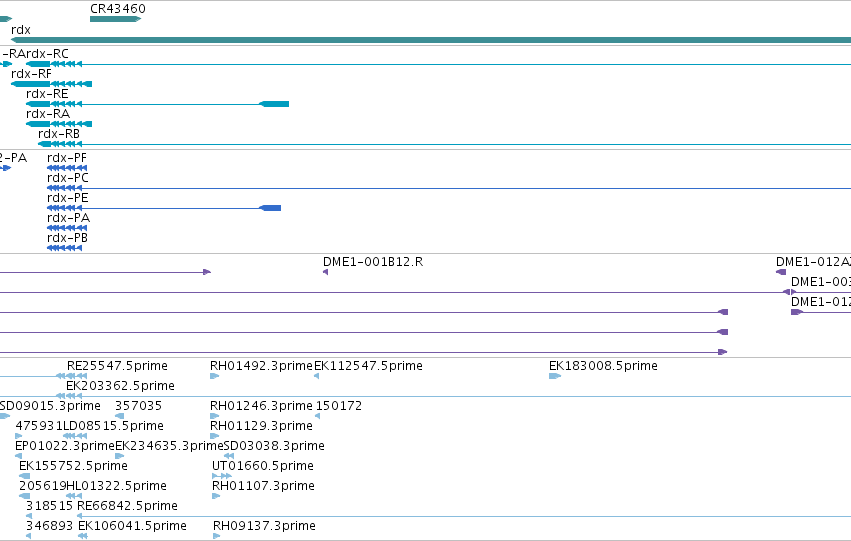Click SD09015.3prime EST label

[x=50, y=406]
